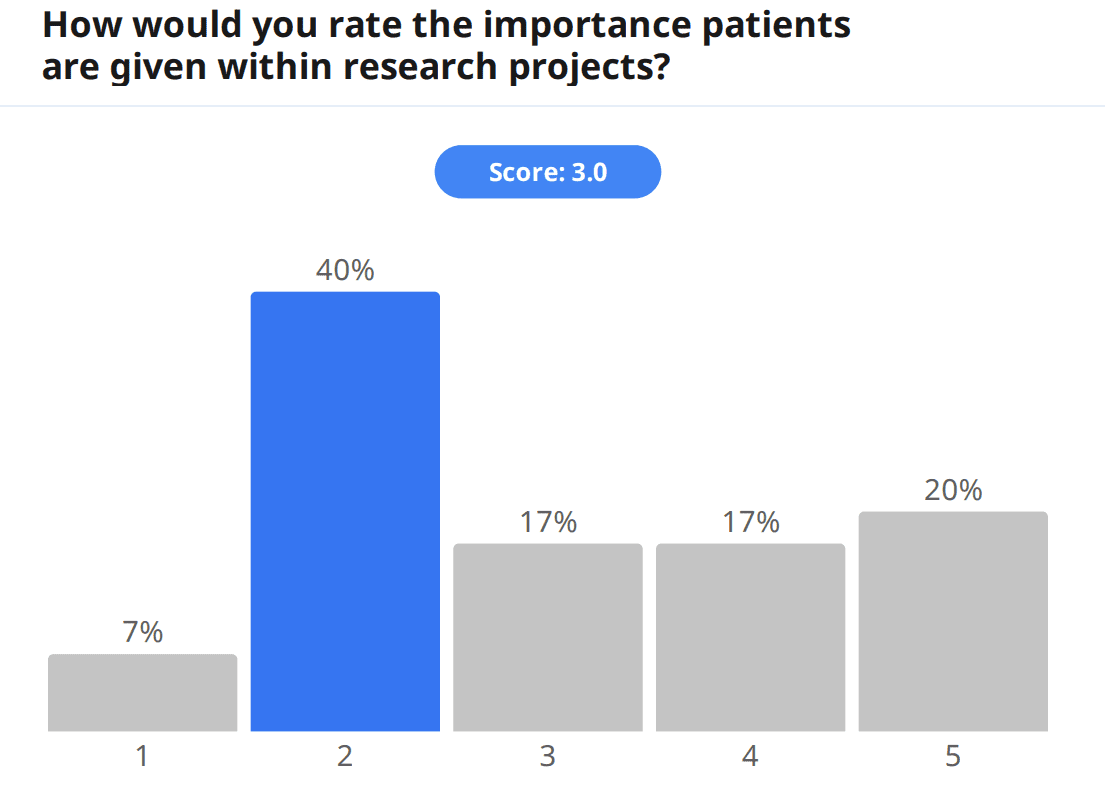The image size is (1105, 790).
Task: Click the horizontal divider line under the heading
Action: pyautogui.click(x=552, y=105)
